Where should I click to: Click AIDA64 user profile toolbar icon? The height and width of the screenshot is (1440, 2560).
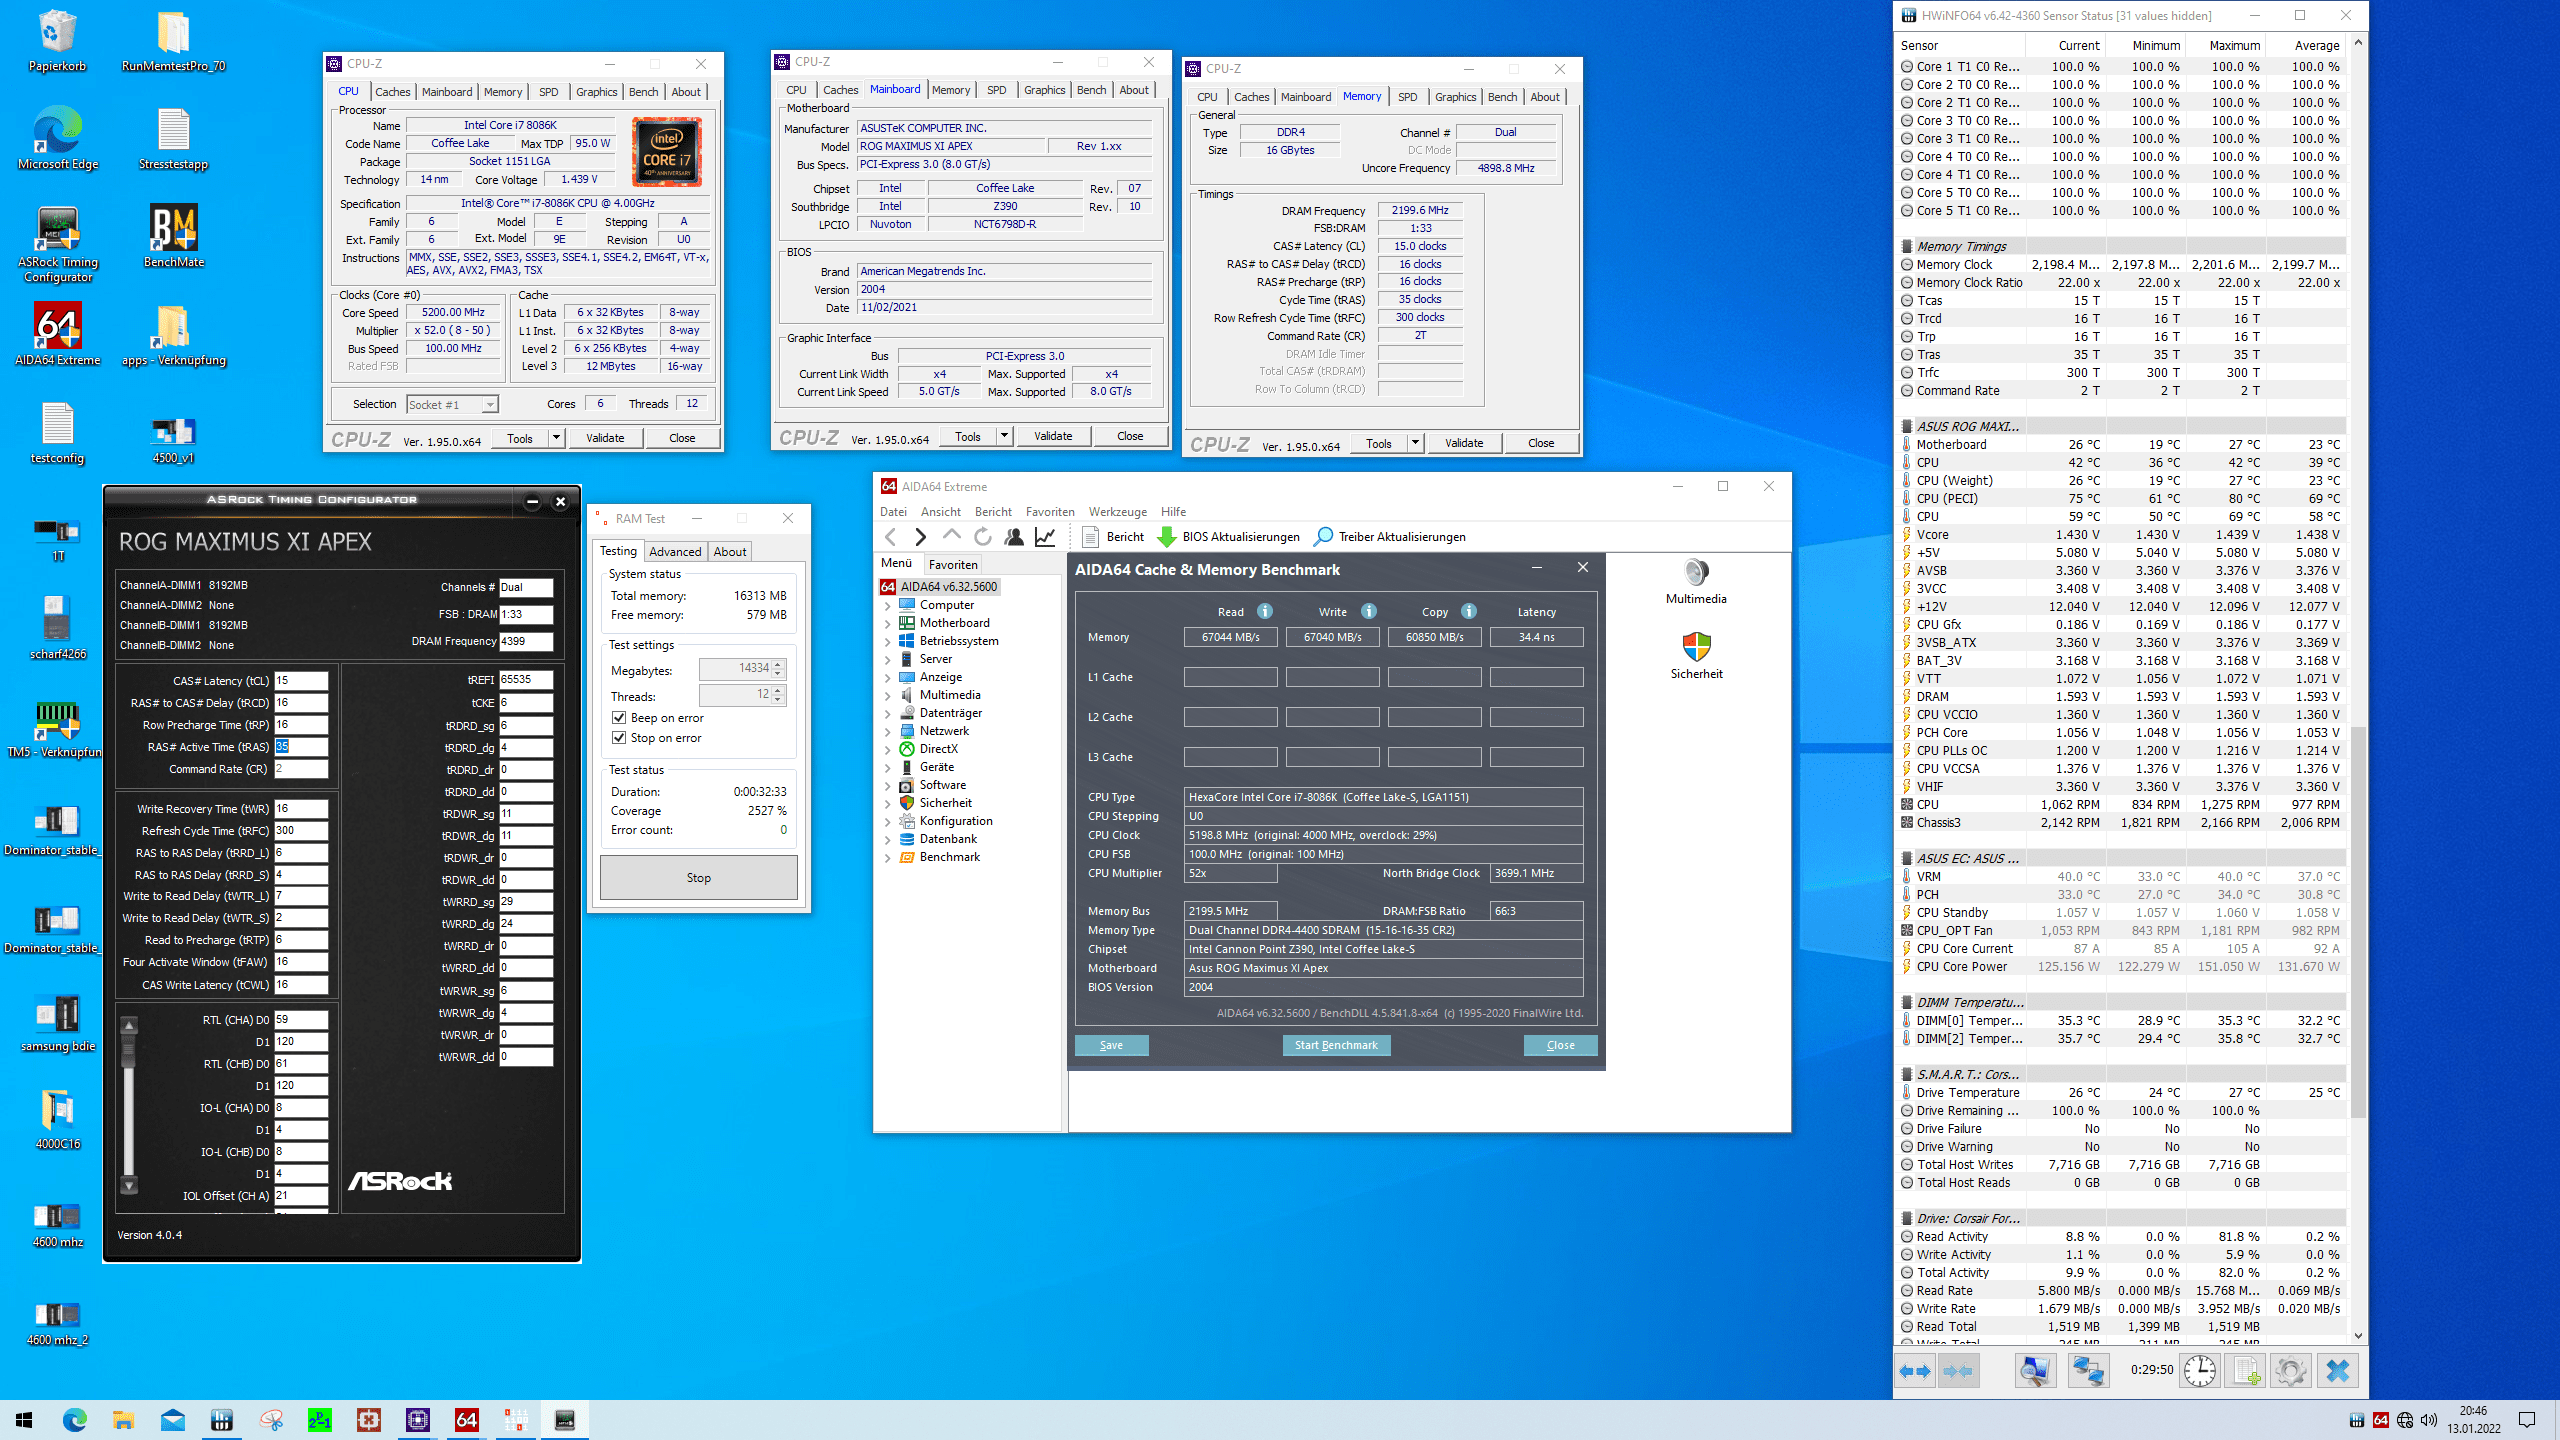coord(1014,537)
